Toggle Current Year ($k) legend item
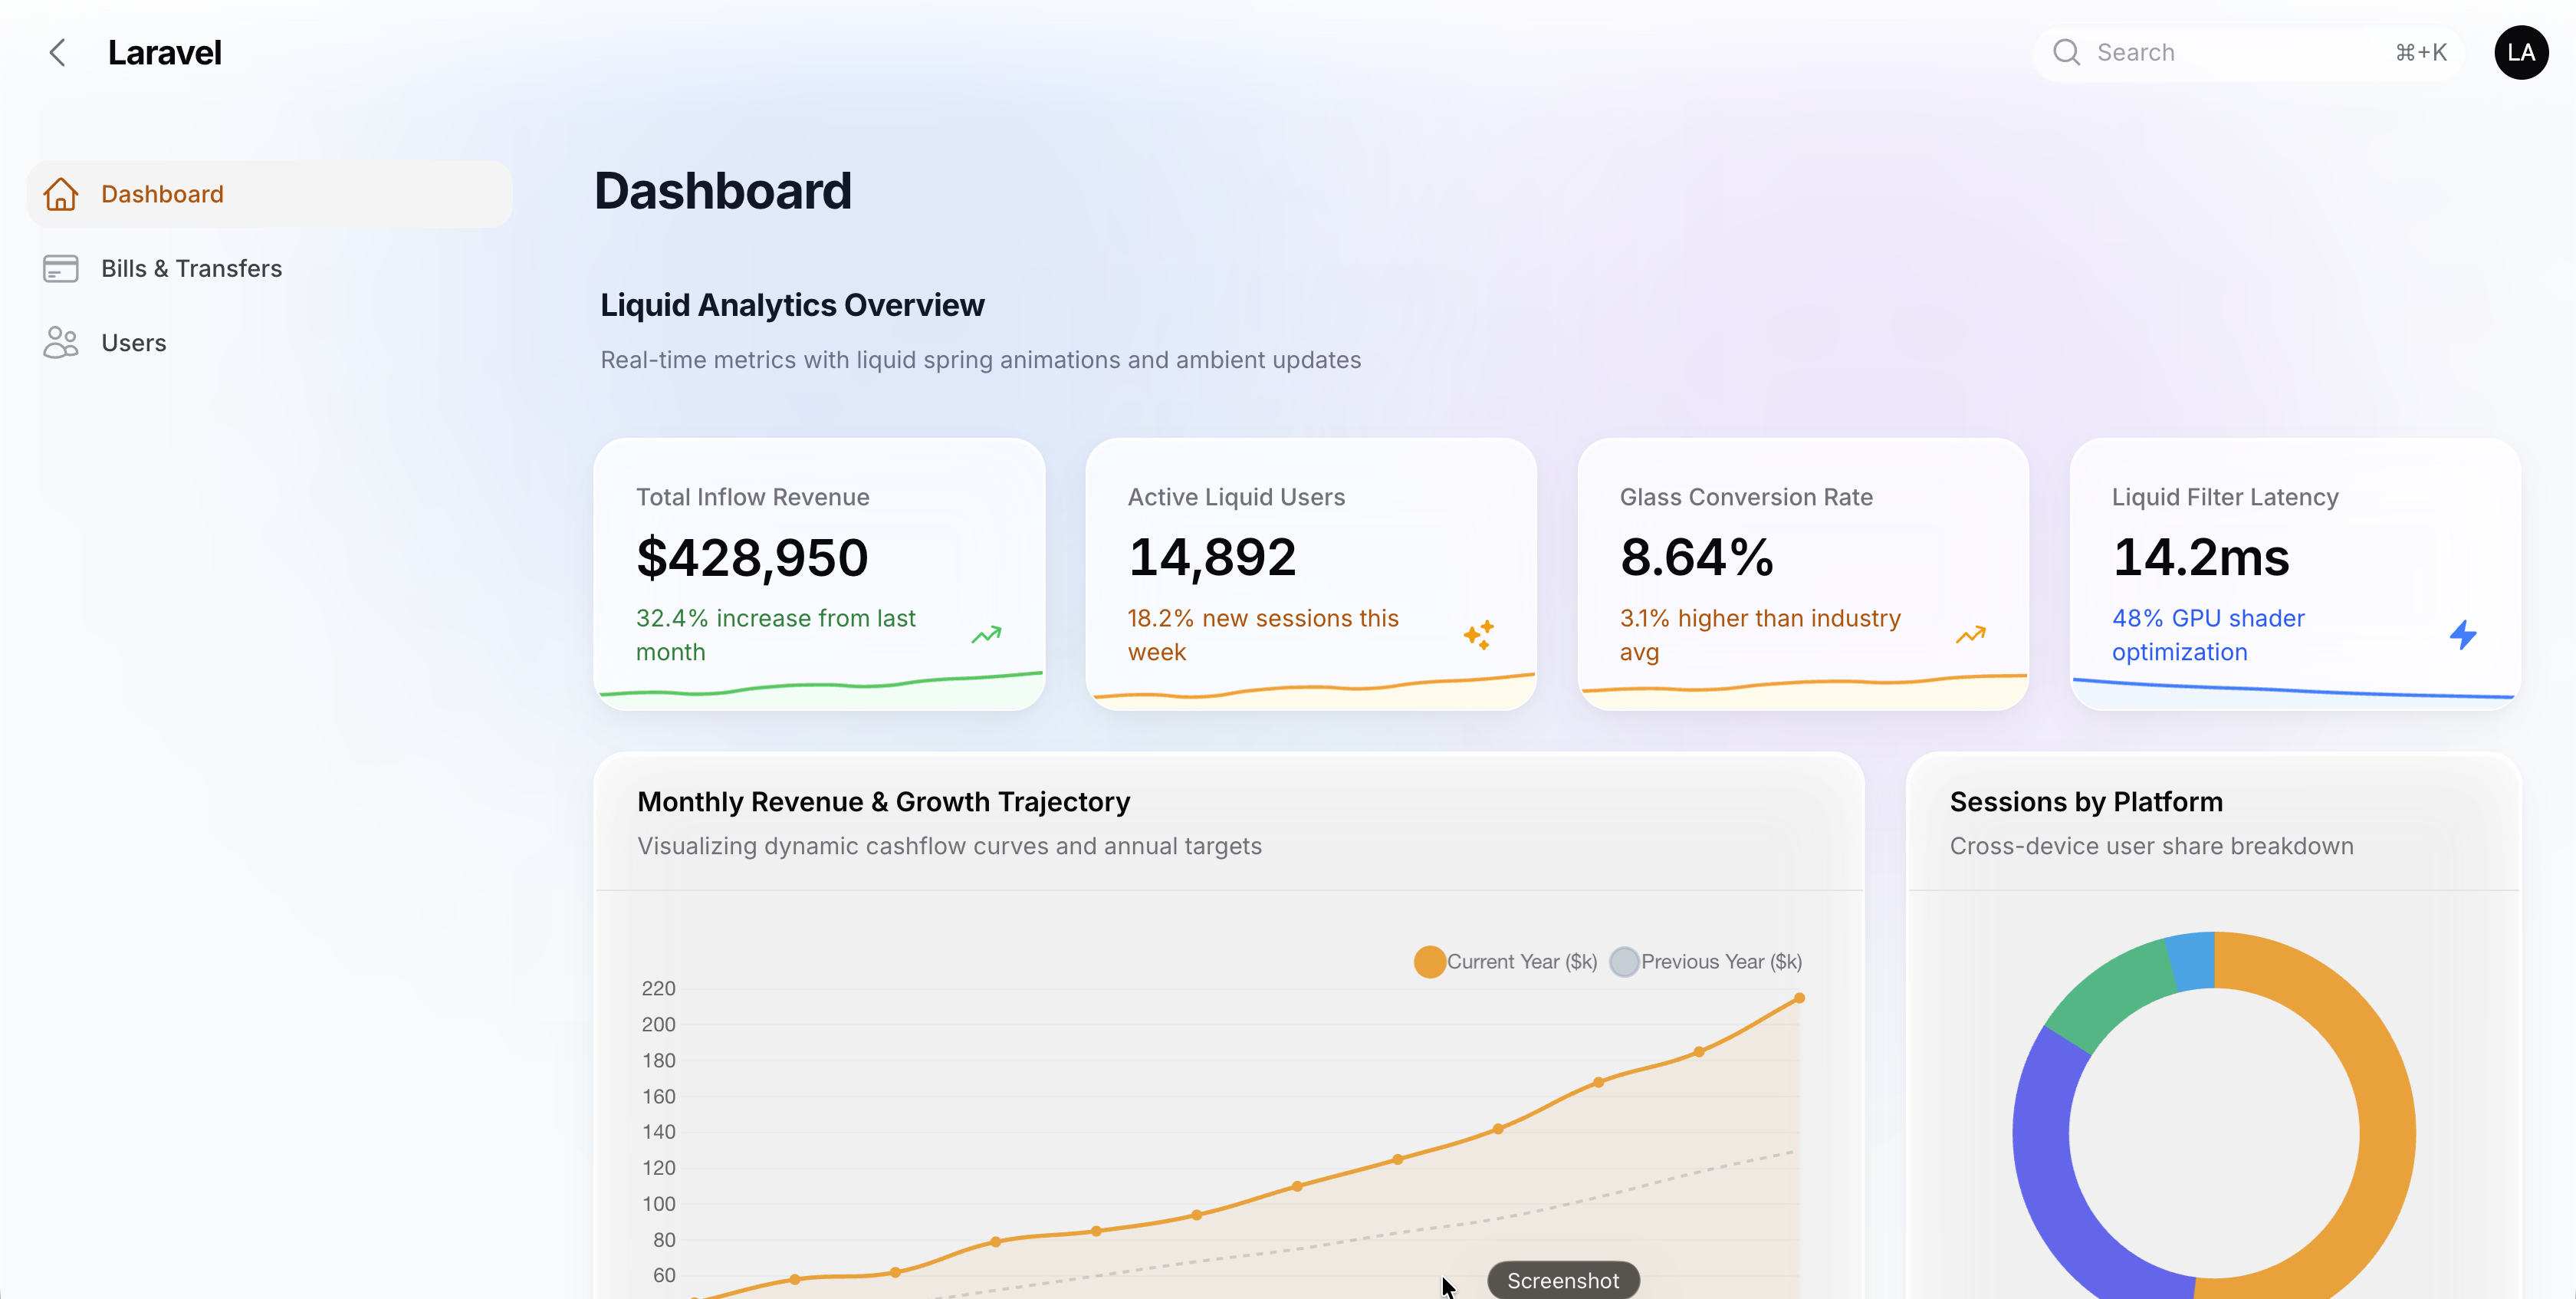 (x=1505, y=961)
